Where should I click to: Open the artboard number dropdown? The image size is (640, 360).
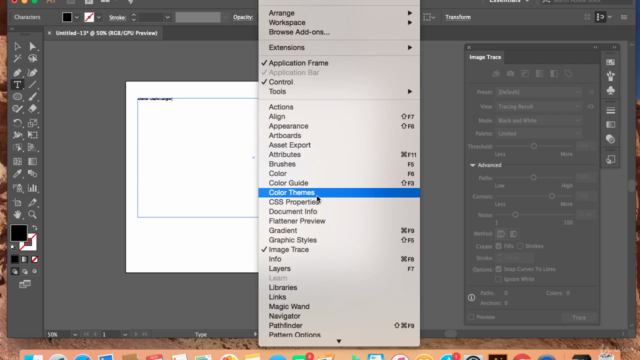[125, 334]
